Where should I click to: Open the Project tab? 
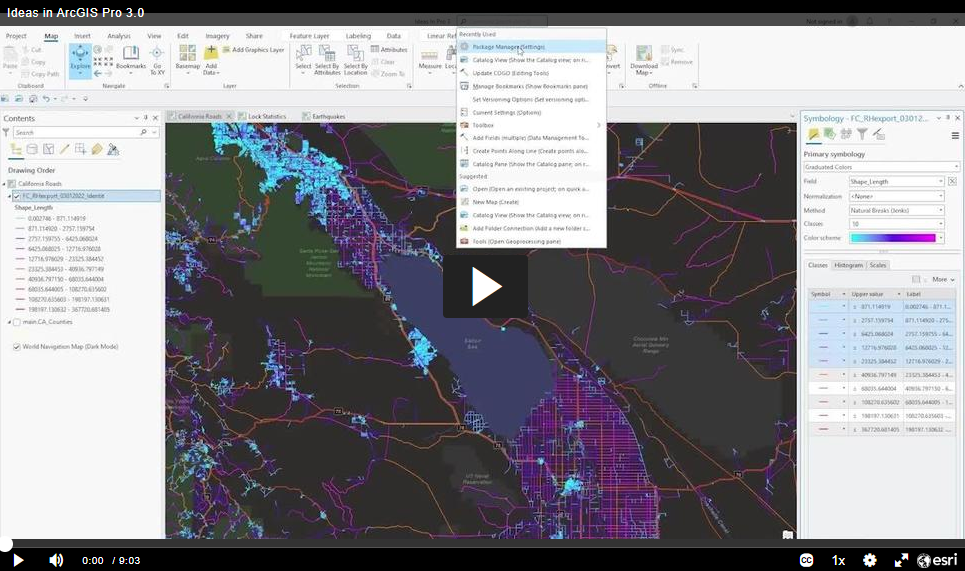[x=16, y=36]
